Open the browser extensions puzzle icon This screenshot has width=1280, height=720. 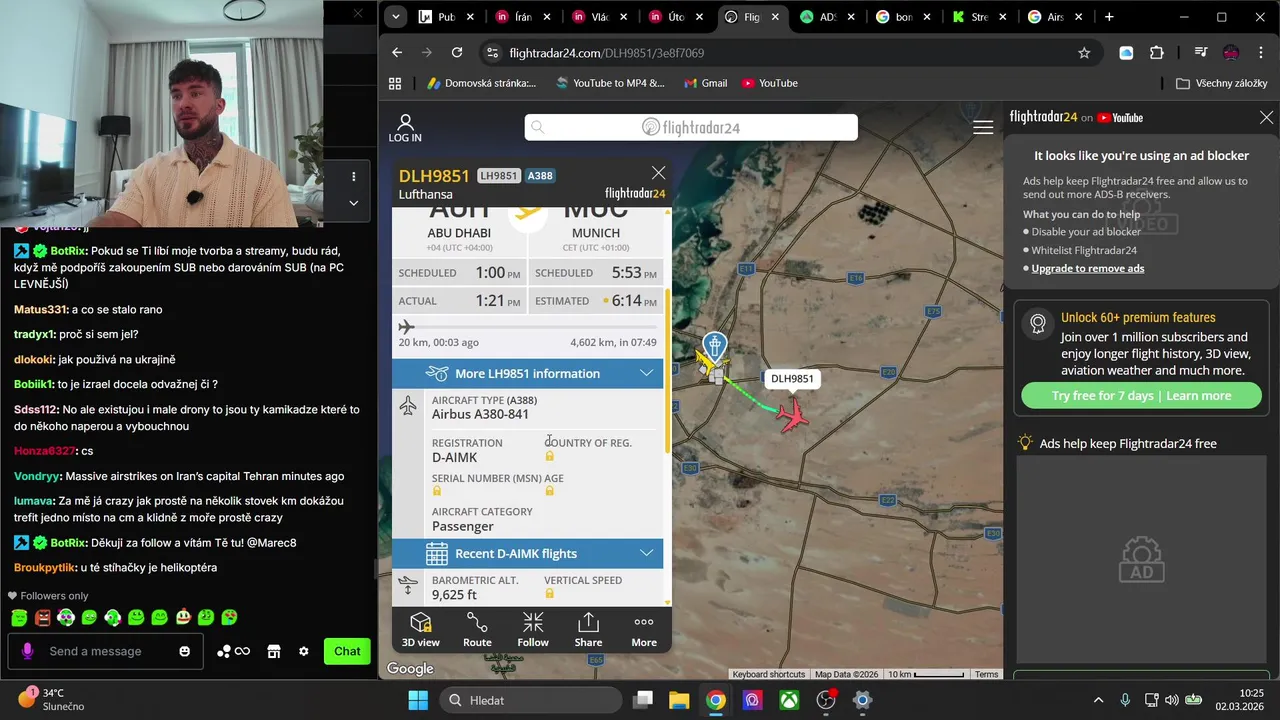pos(1157,53)
